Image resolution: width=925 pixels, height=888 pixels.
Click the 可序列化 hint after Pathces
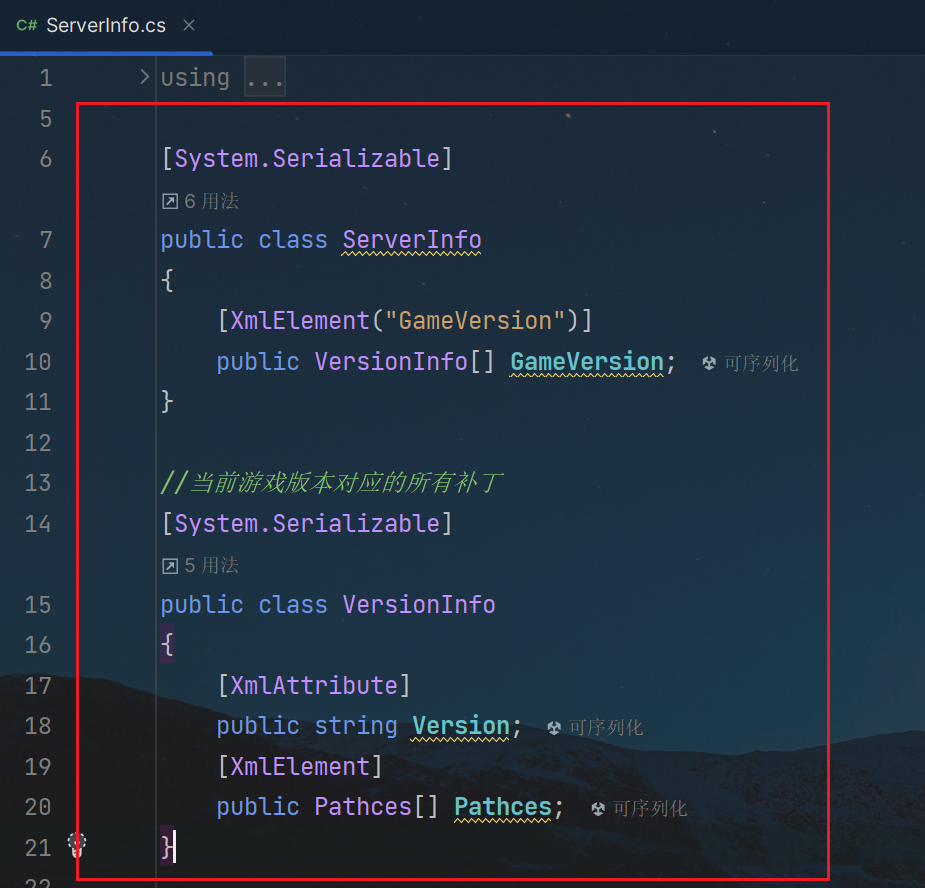pyautogui.click(x=650, y=809)
